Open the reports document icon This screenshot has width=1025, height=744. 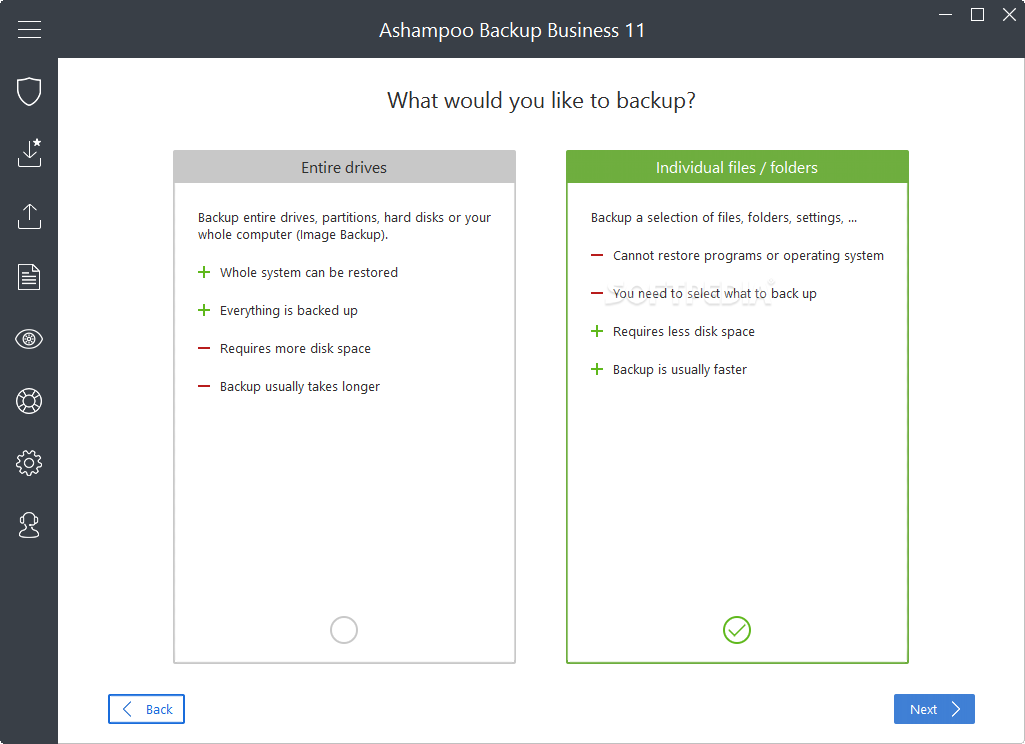29,277
